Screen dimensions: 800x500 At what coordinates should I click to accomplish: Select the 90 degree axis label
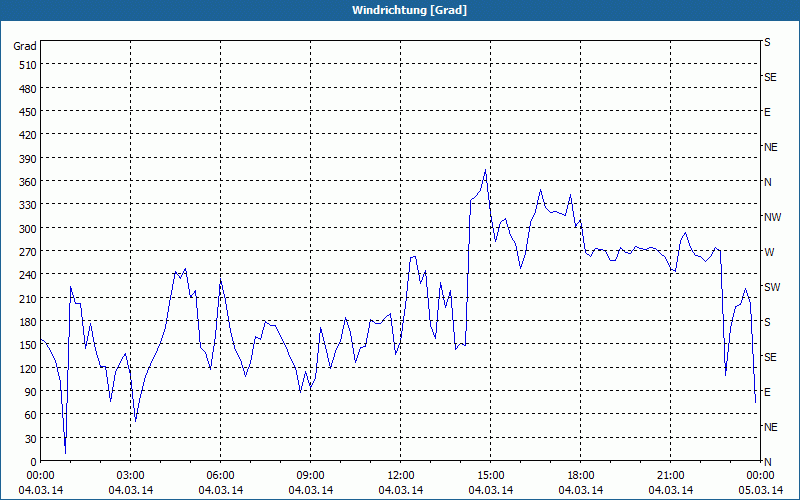(31, 391)
